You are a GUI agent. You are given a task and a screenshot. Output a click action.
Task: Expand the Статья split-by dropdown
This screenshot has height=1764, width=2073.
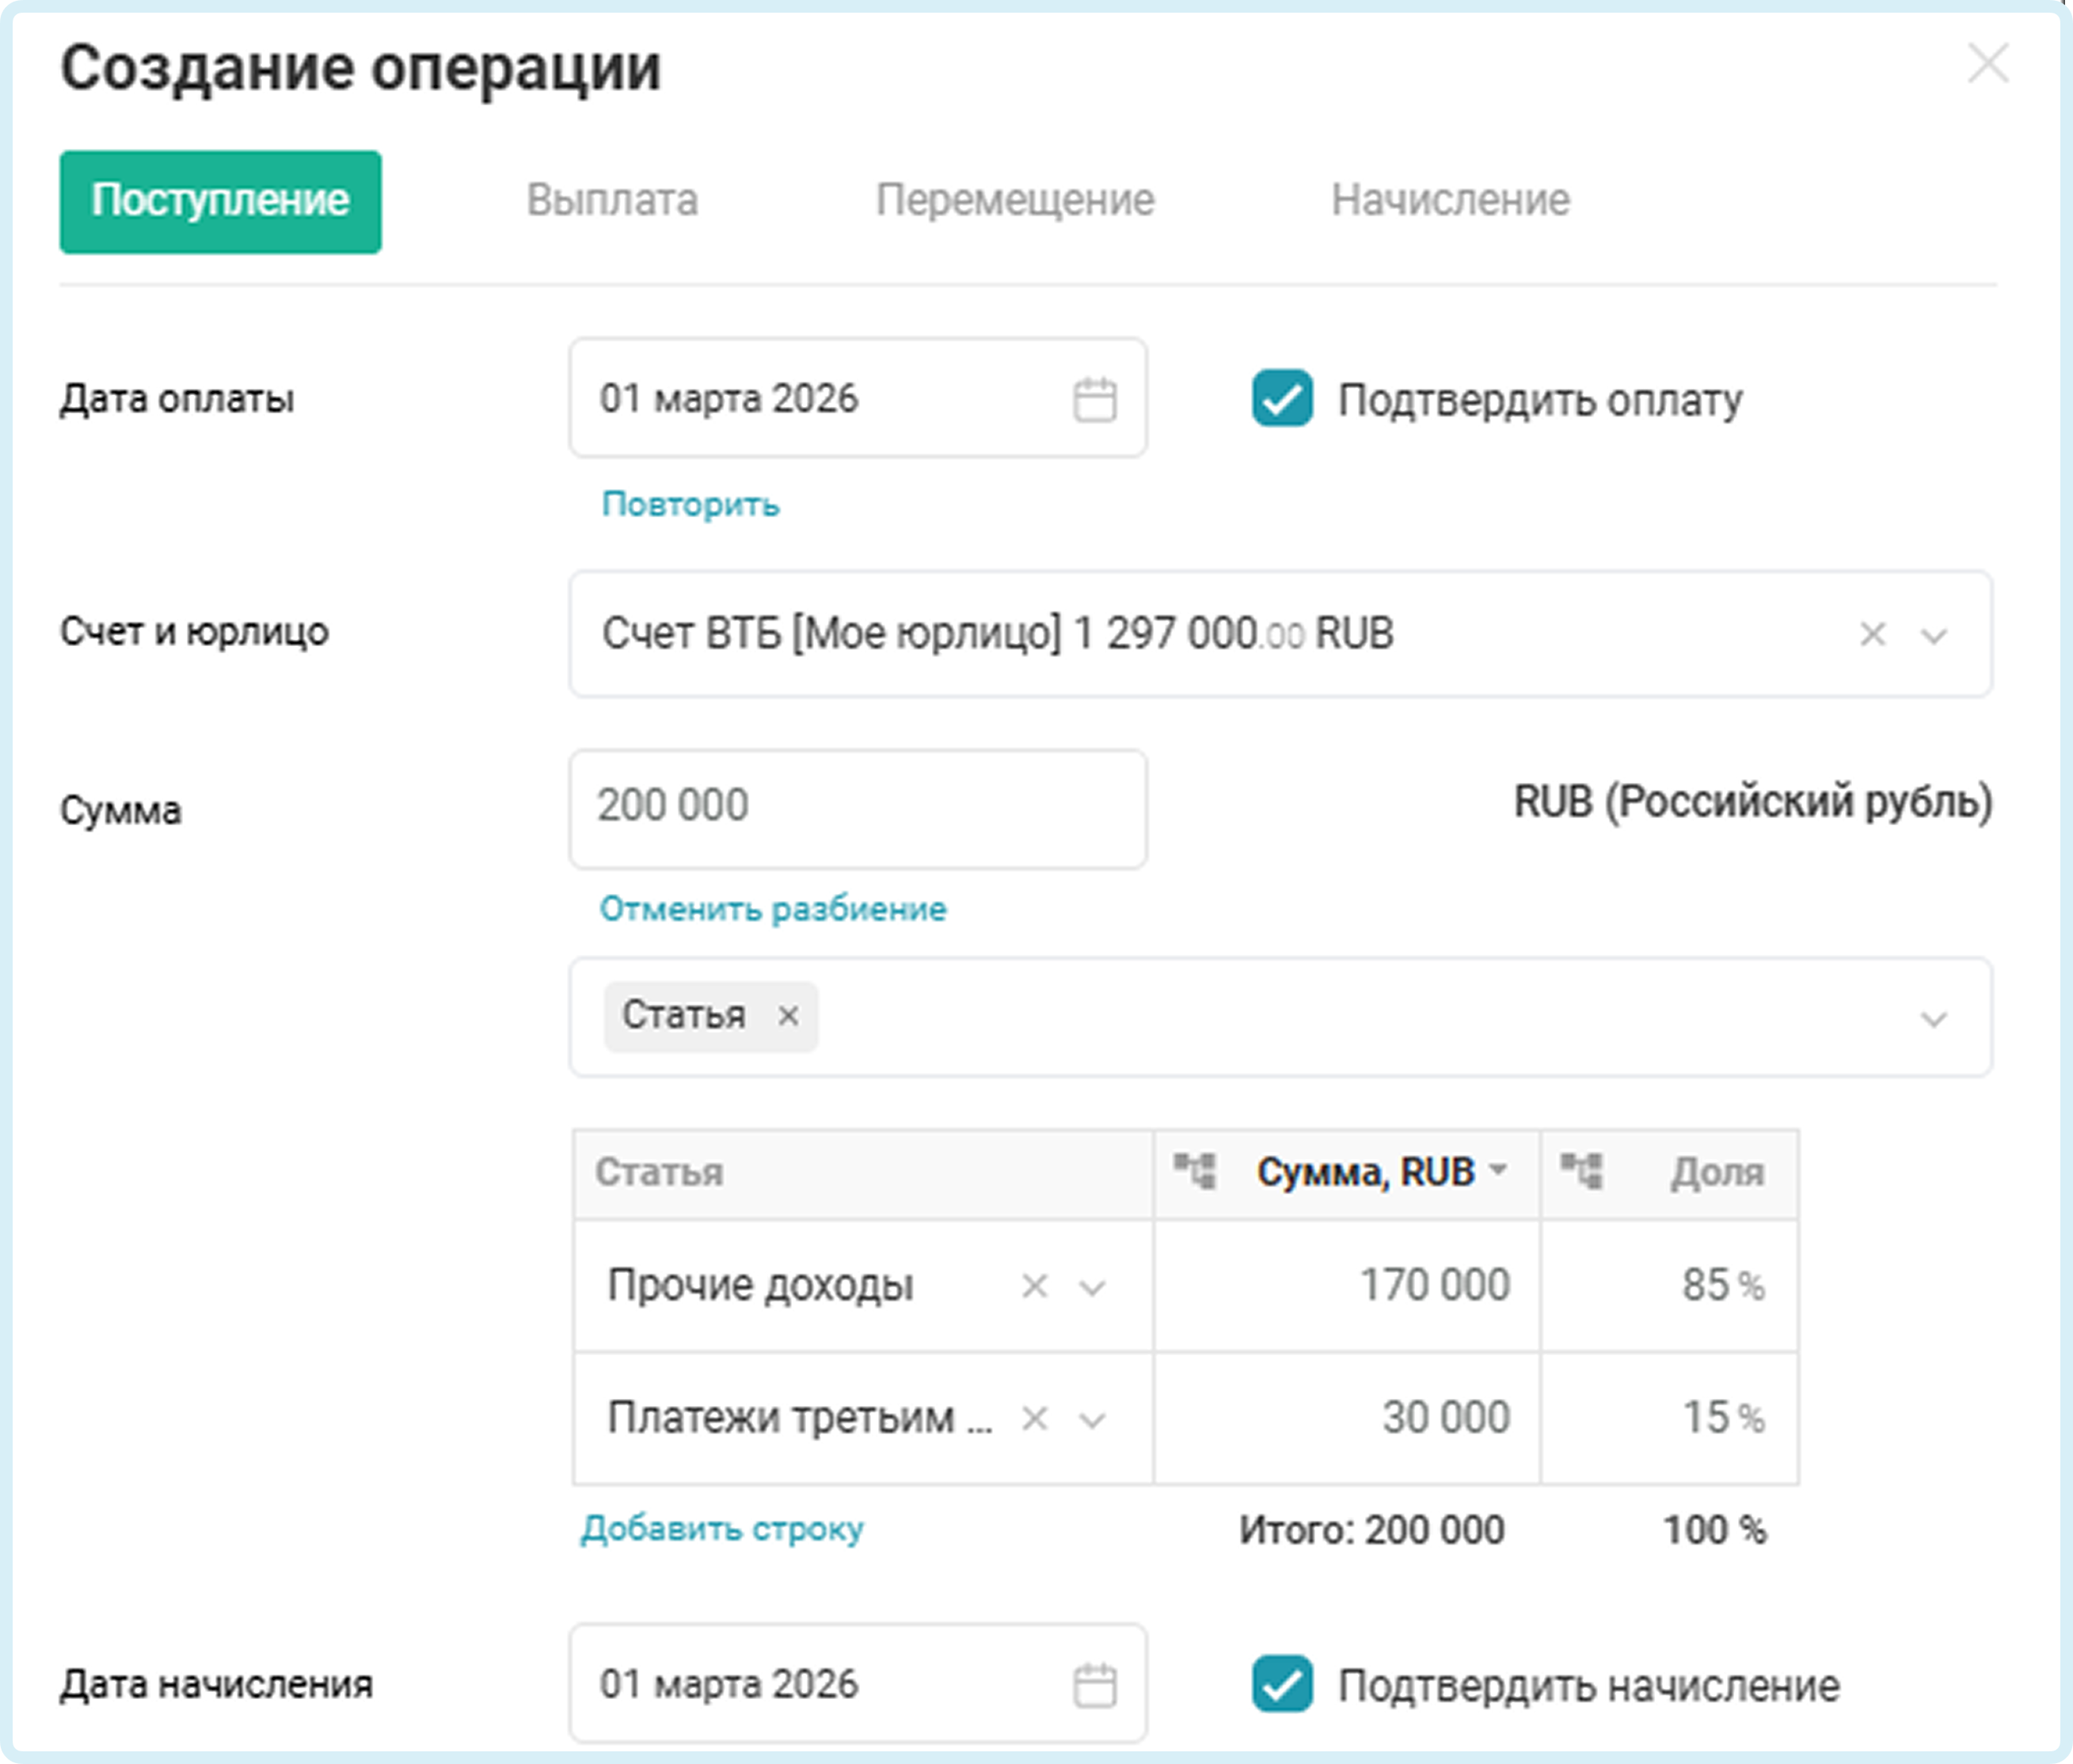coord(1934,1019)
